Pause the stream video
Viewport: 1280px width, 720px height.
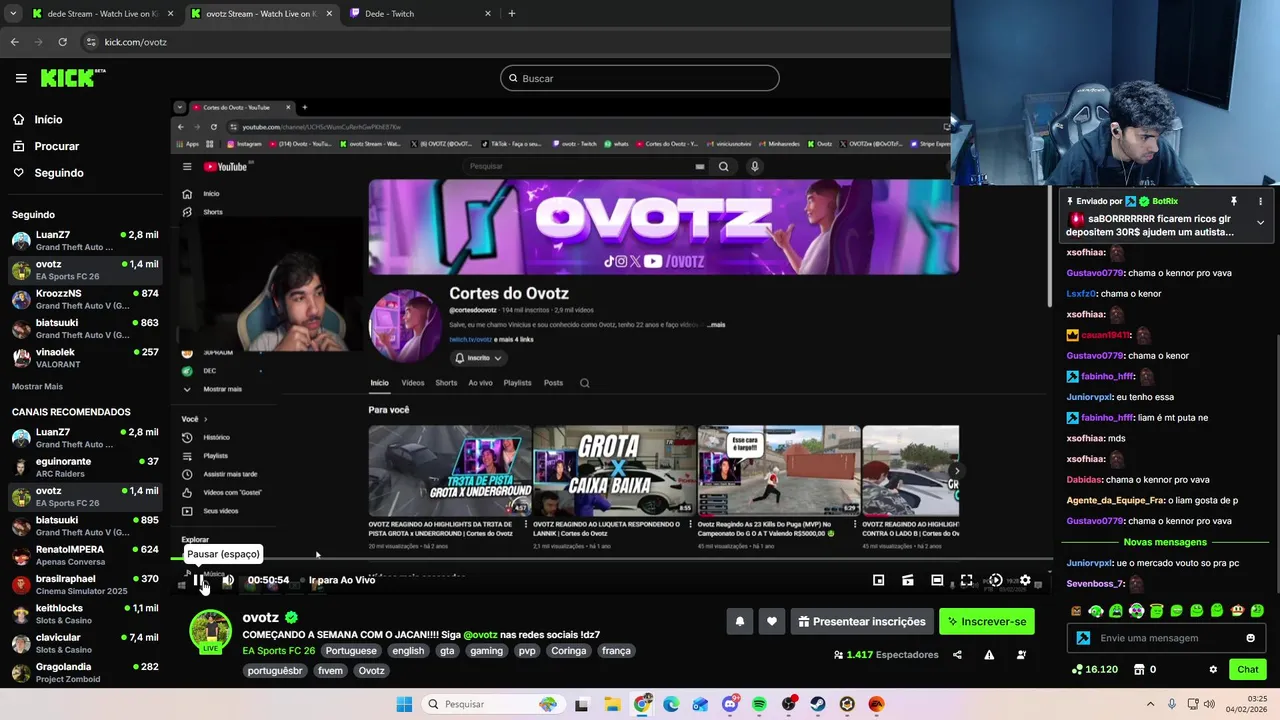click(x=199, y=580)
